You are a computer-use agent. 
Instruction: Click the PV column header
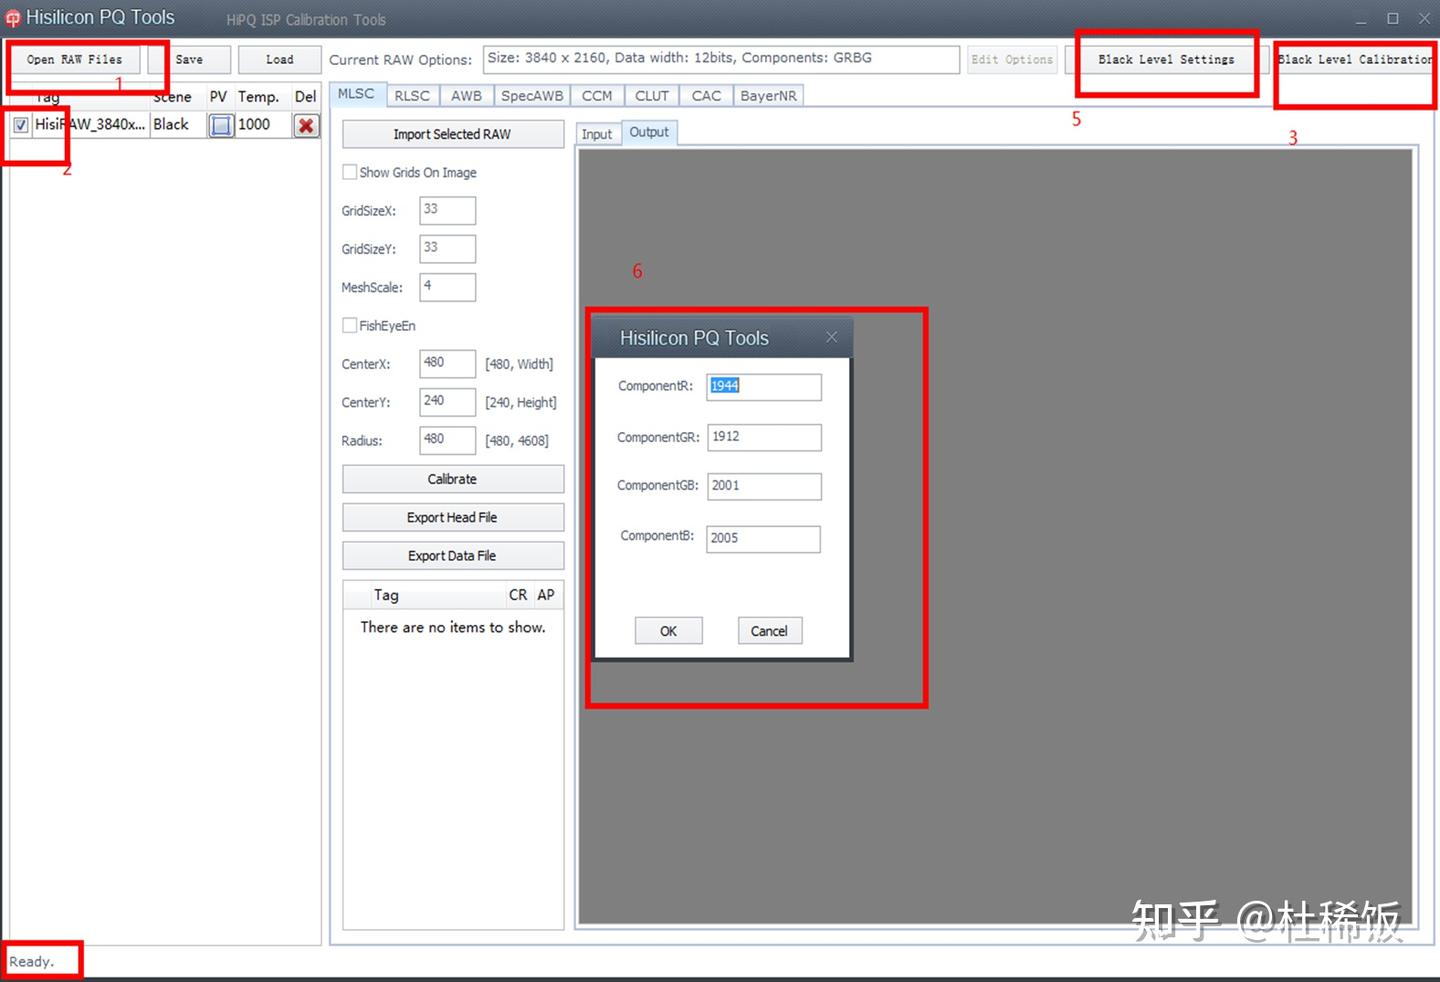219,97
